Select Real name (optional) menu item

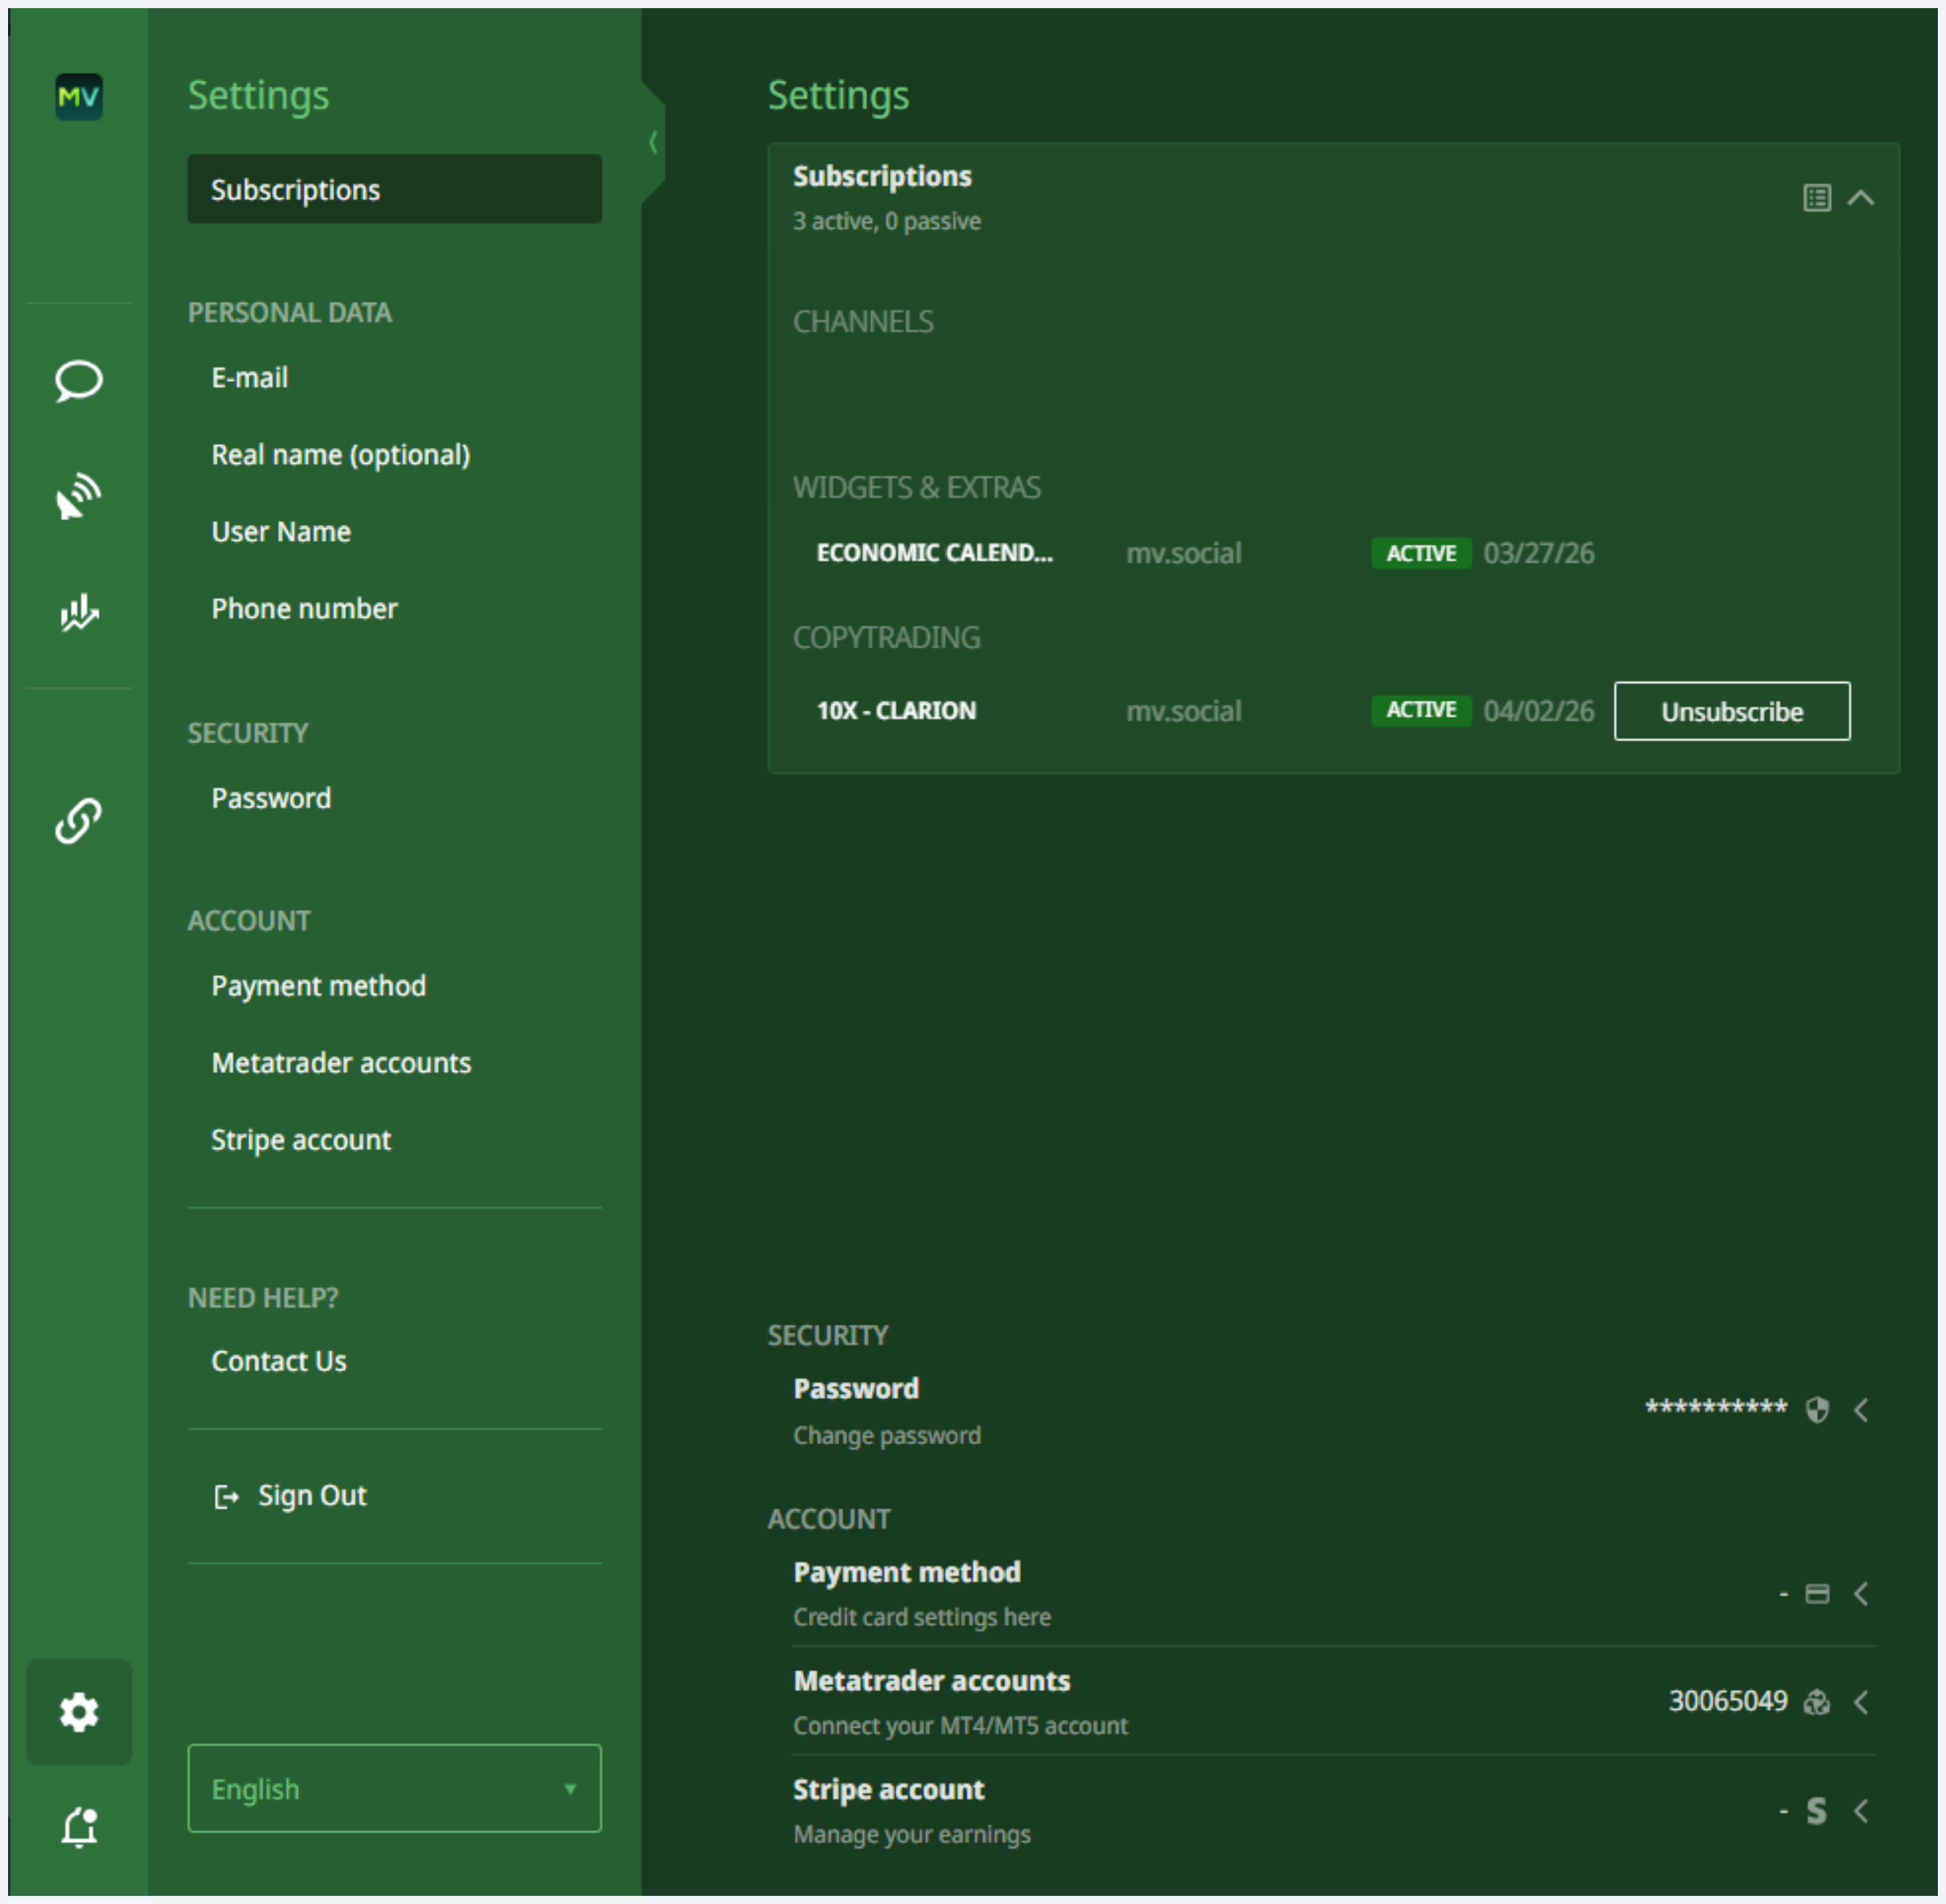click(340, 456)
